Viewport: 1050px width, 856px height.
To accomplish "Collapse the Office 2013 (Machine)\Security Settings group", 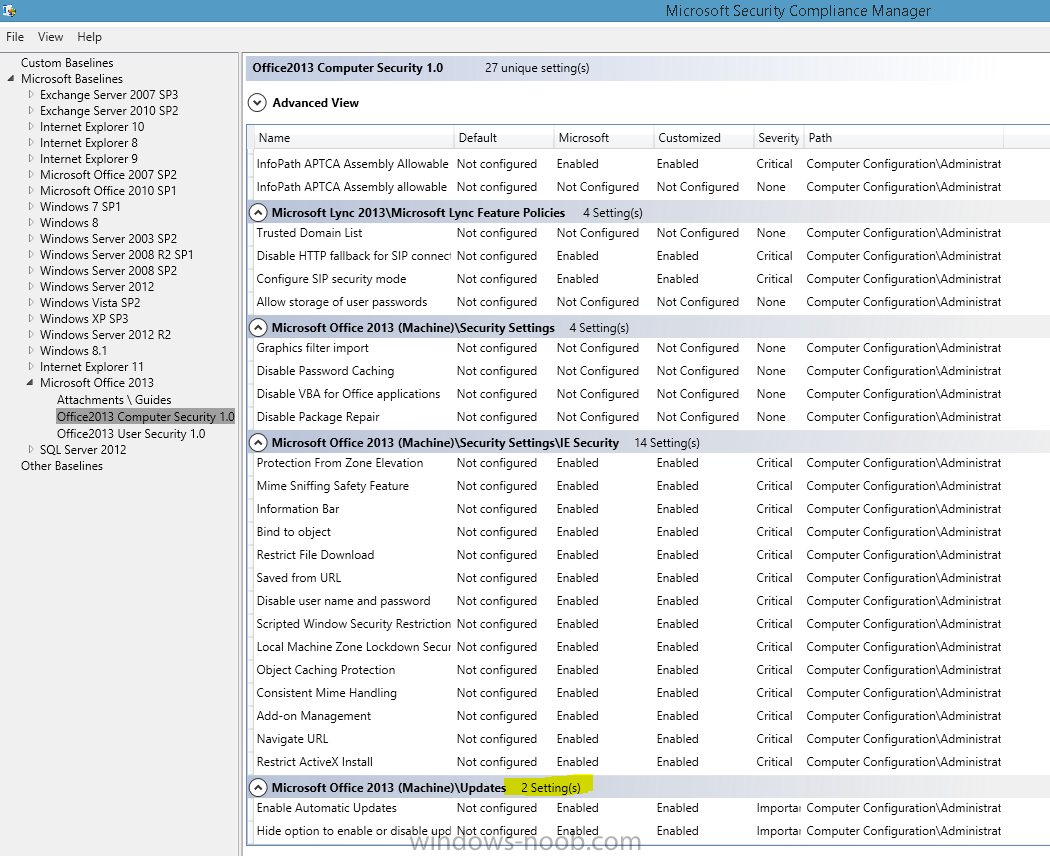I will [x=257, y=328].
